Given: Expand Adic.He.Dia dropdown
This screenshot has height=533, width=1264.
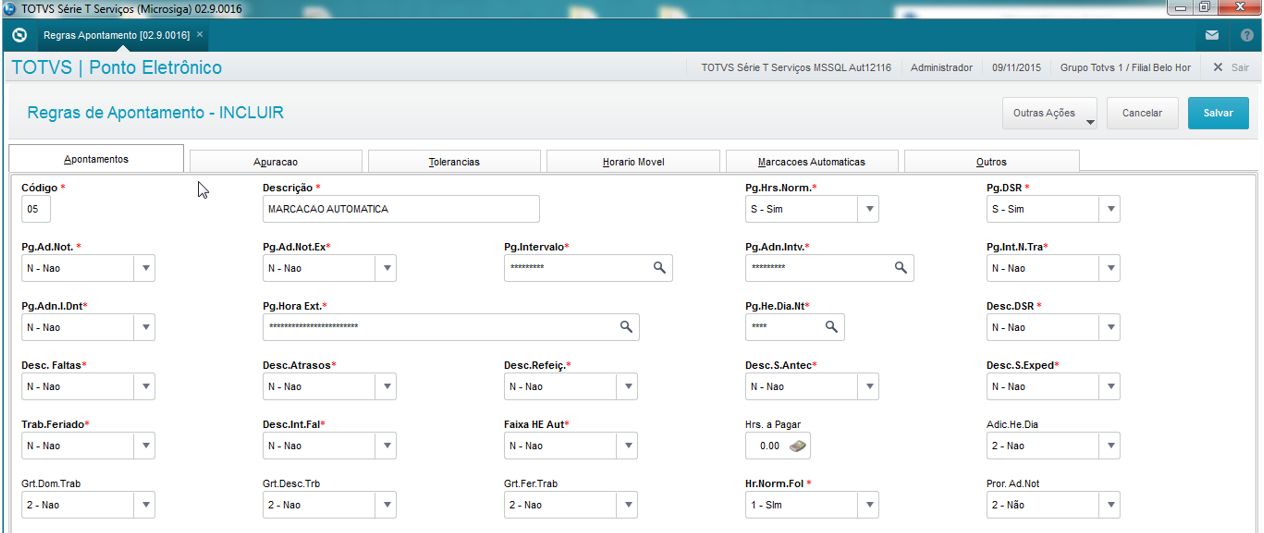Looking at the screenshot, I should pyautogui.click(x=1109, y=446).
